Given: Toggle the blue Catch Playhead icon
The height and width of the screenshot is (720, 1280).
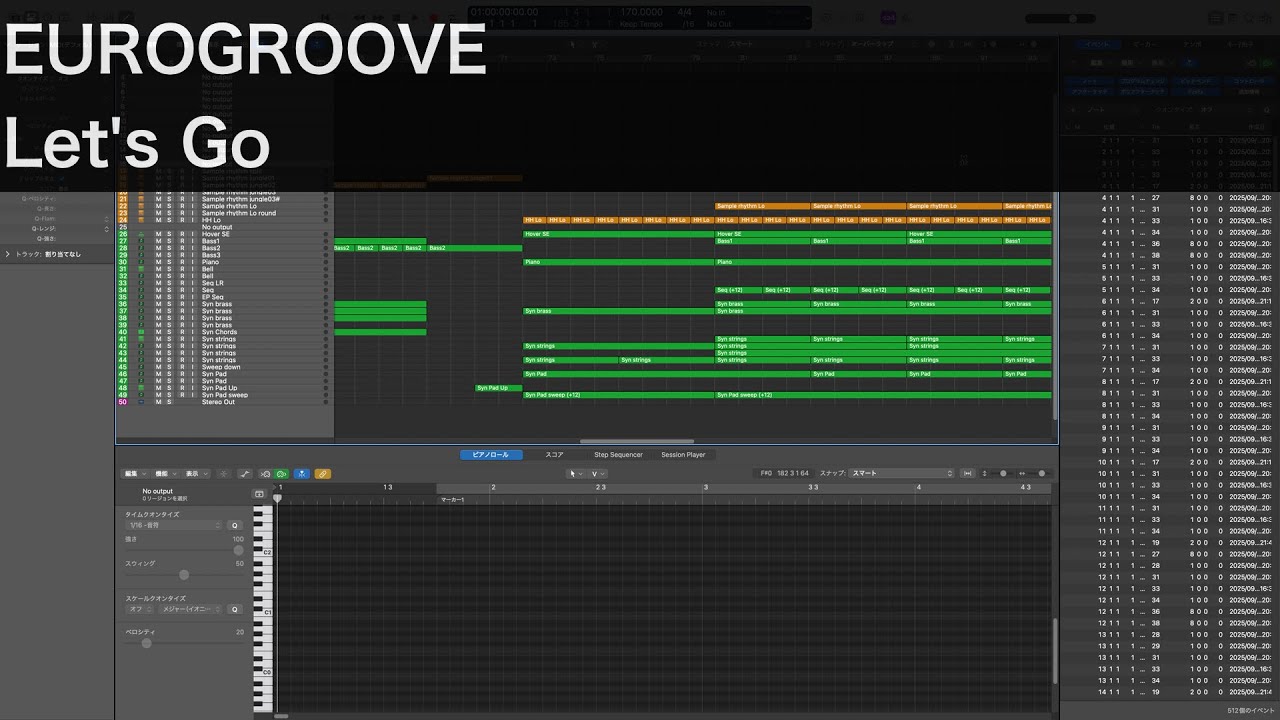Looking at the screenshot, I should (x=302, y=474).
